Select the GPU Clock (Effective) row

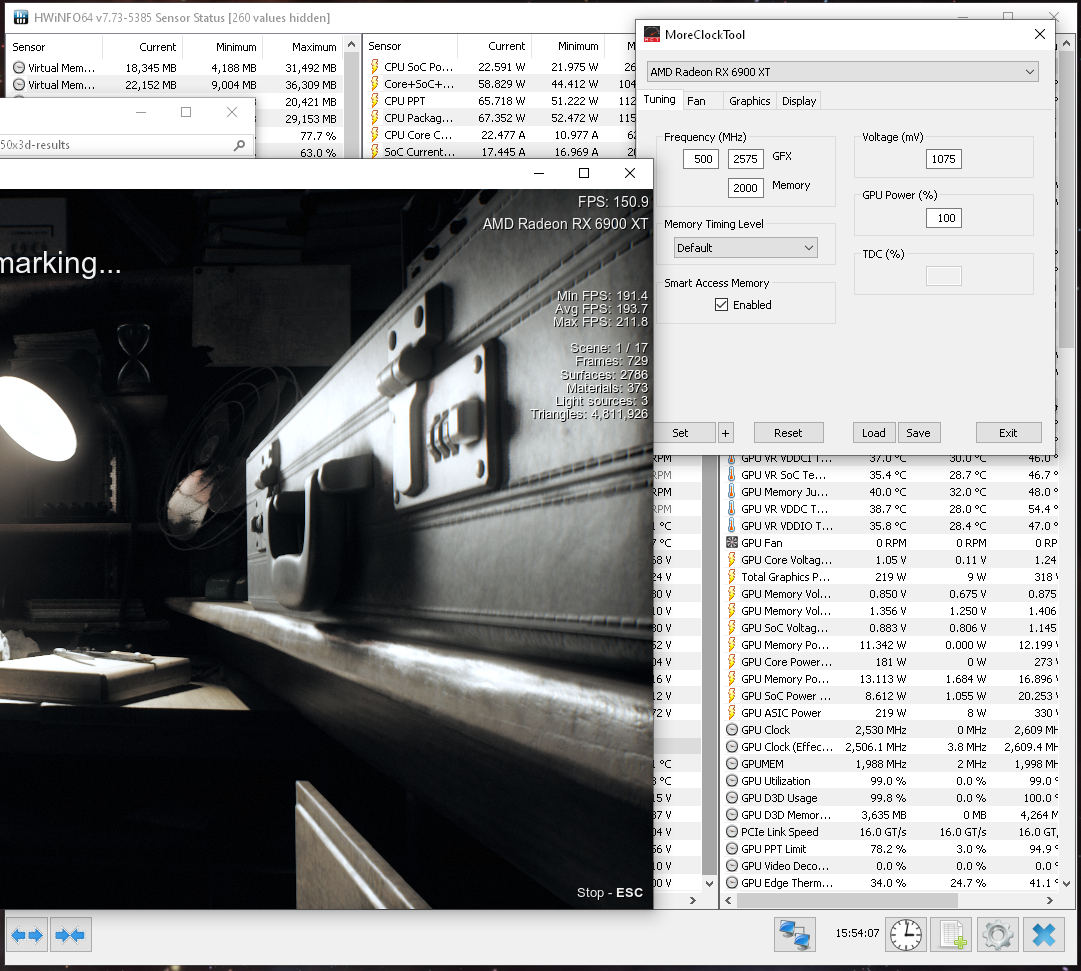pyautogui.click(x=891, y=747)
